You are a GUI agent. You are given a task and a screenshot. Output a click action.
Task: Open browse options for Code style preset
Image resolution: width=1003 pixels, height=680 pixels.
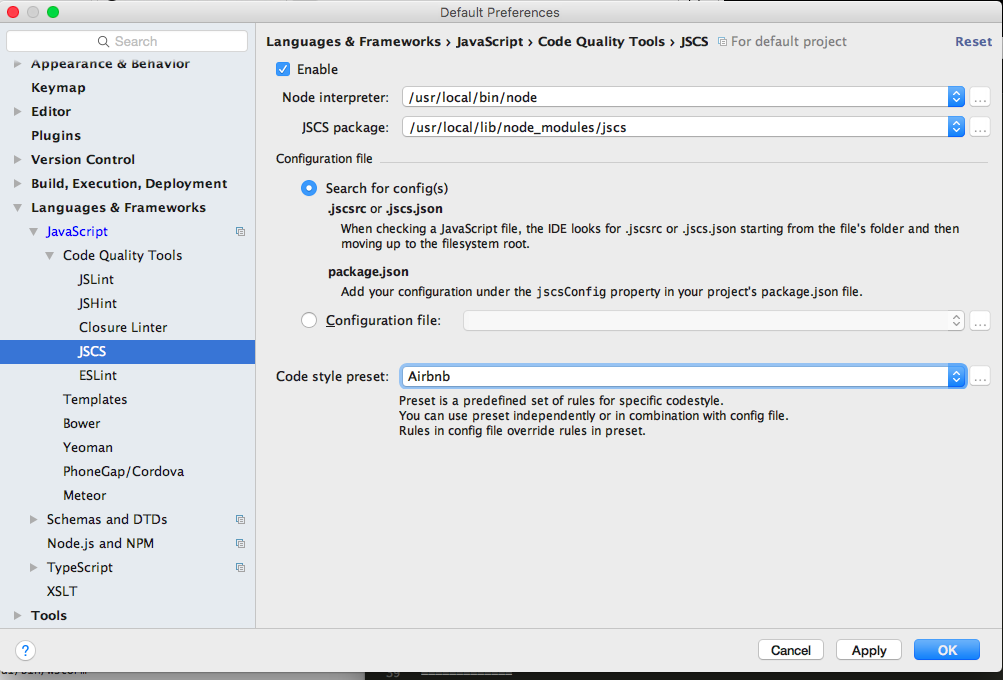pyautogui.click(x=979, y=376)
